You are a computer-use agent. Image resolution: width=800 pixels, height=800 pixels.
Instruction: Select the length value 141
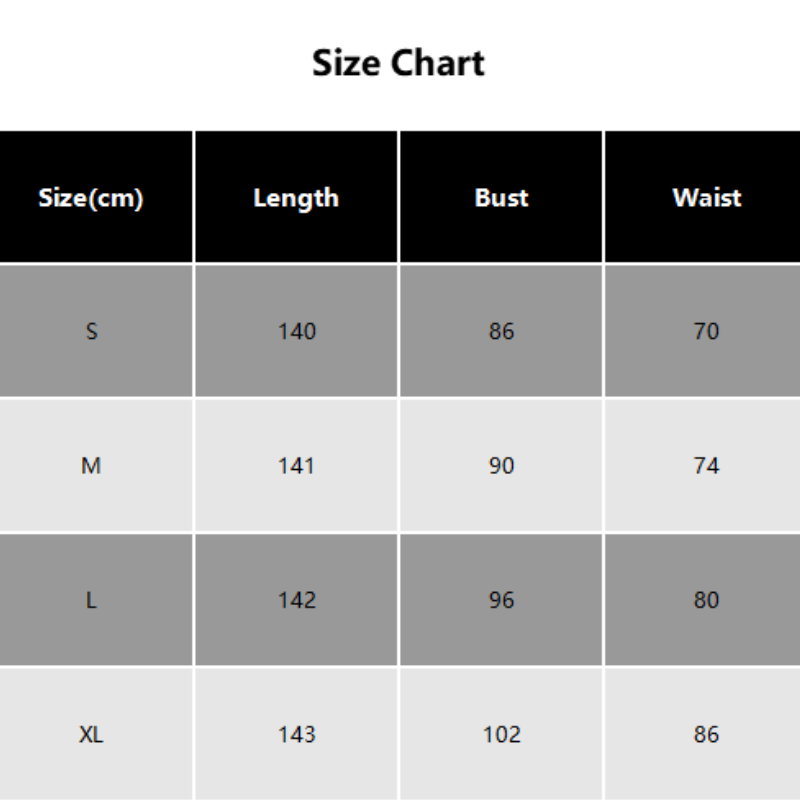click(x=296, y=465)
